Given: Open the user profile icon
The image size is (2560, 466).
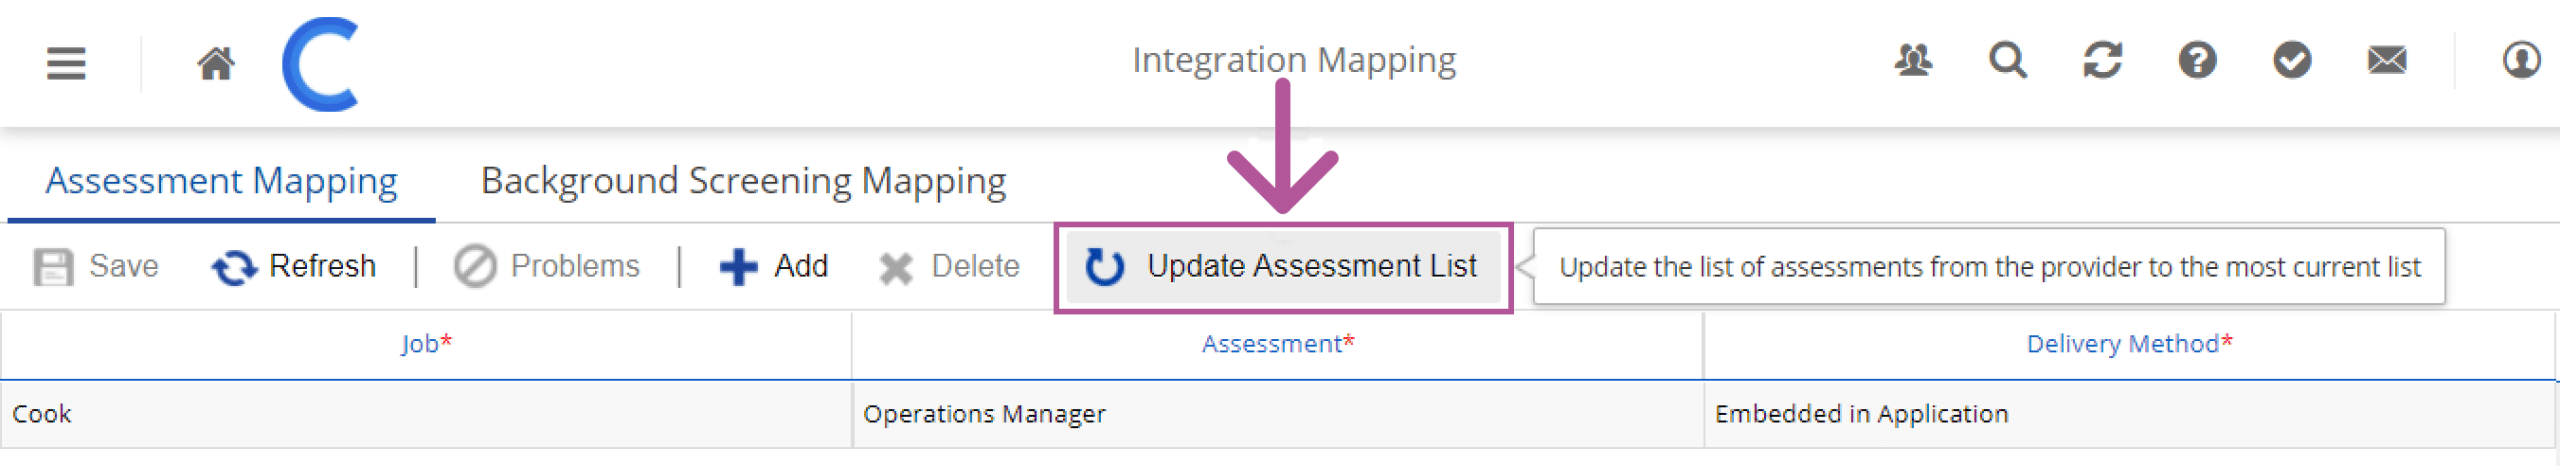Looking at the screenshot, I should point(2521,61).
